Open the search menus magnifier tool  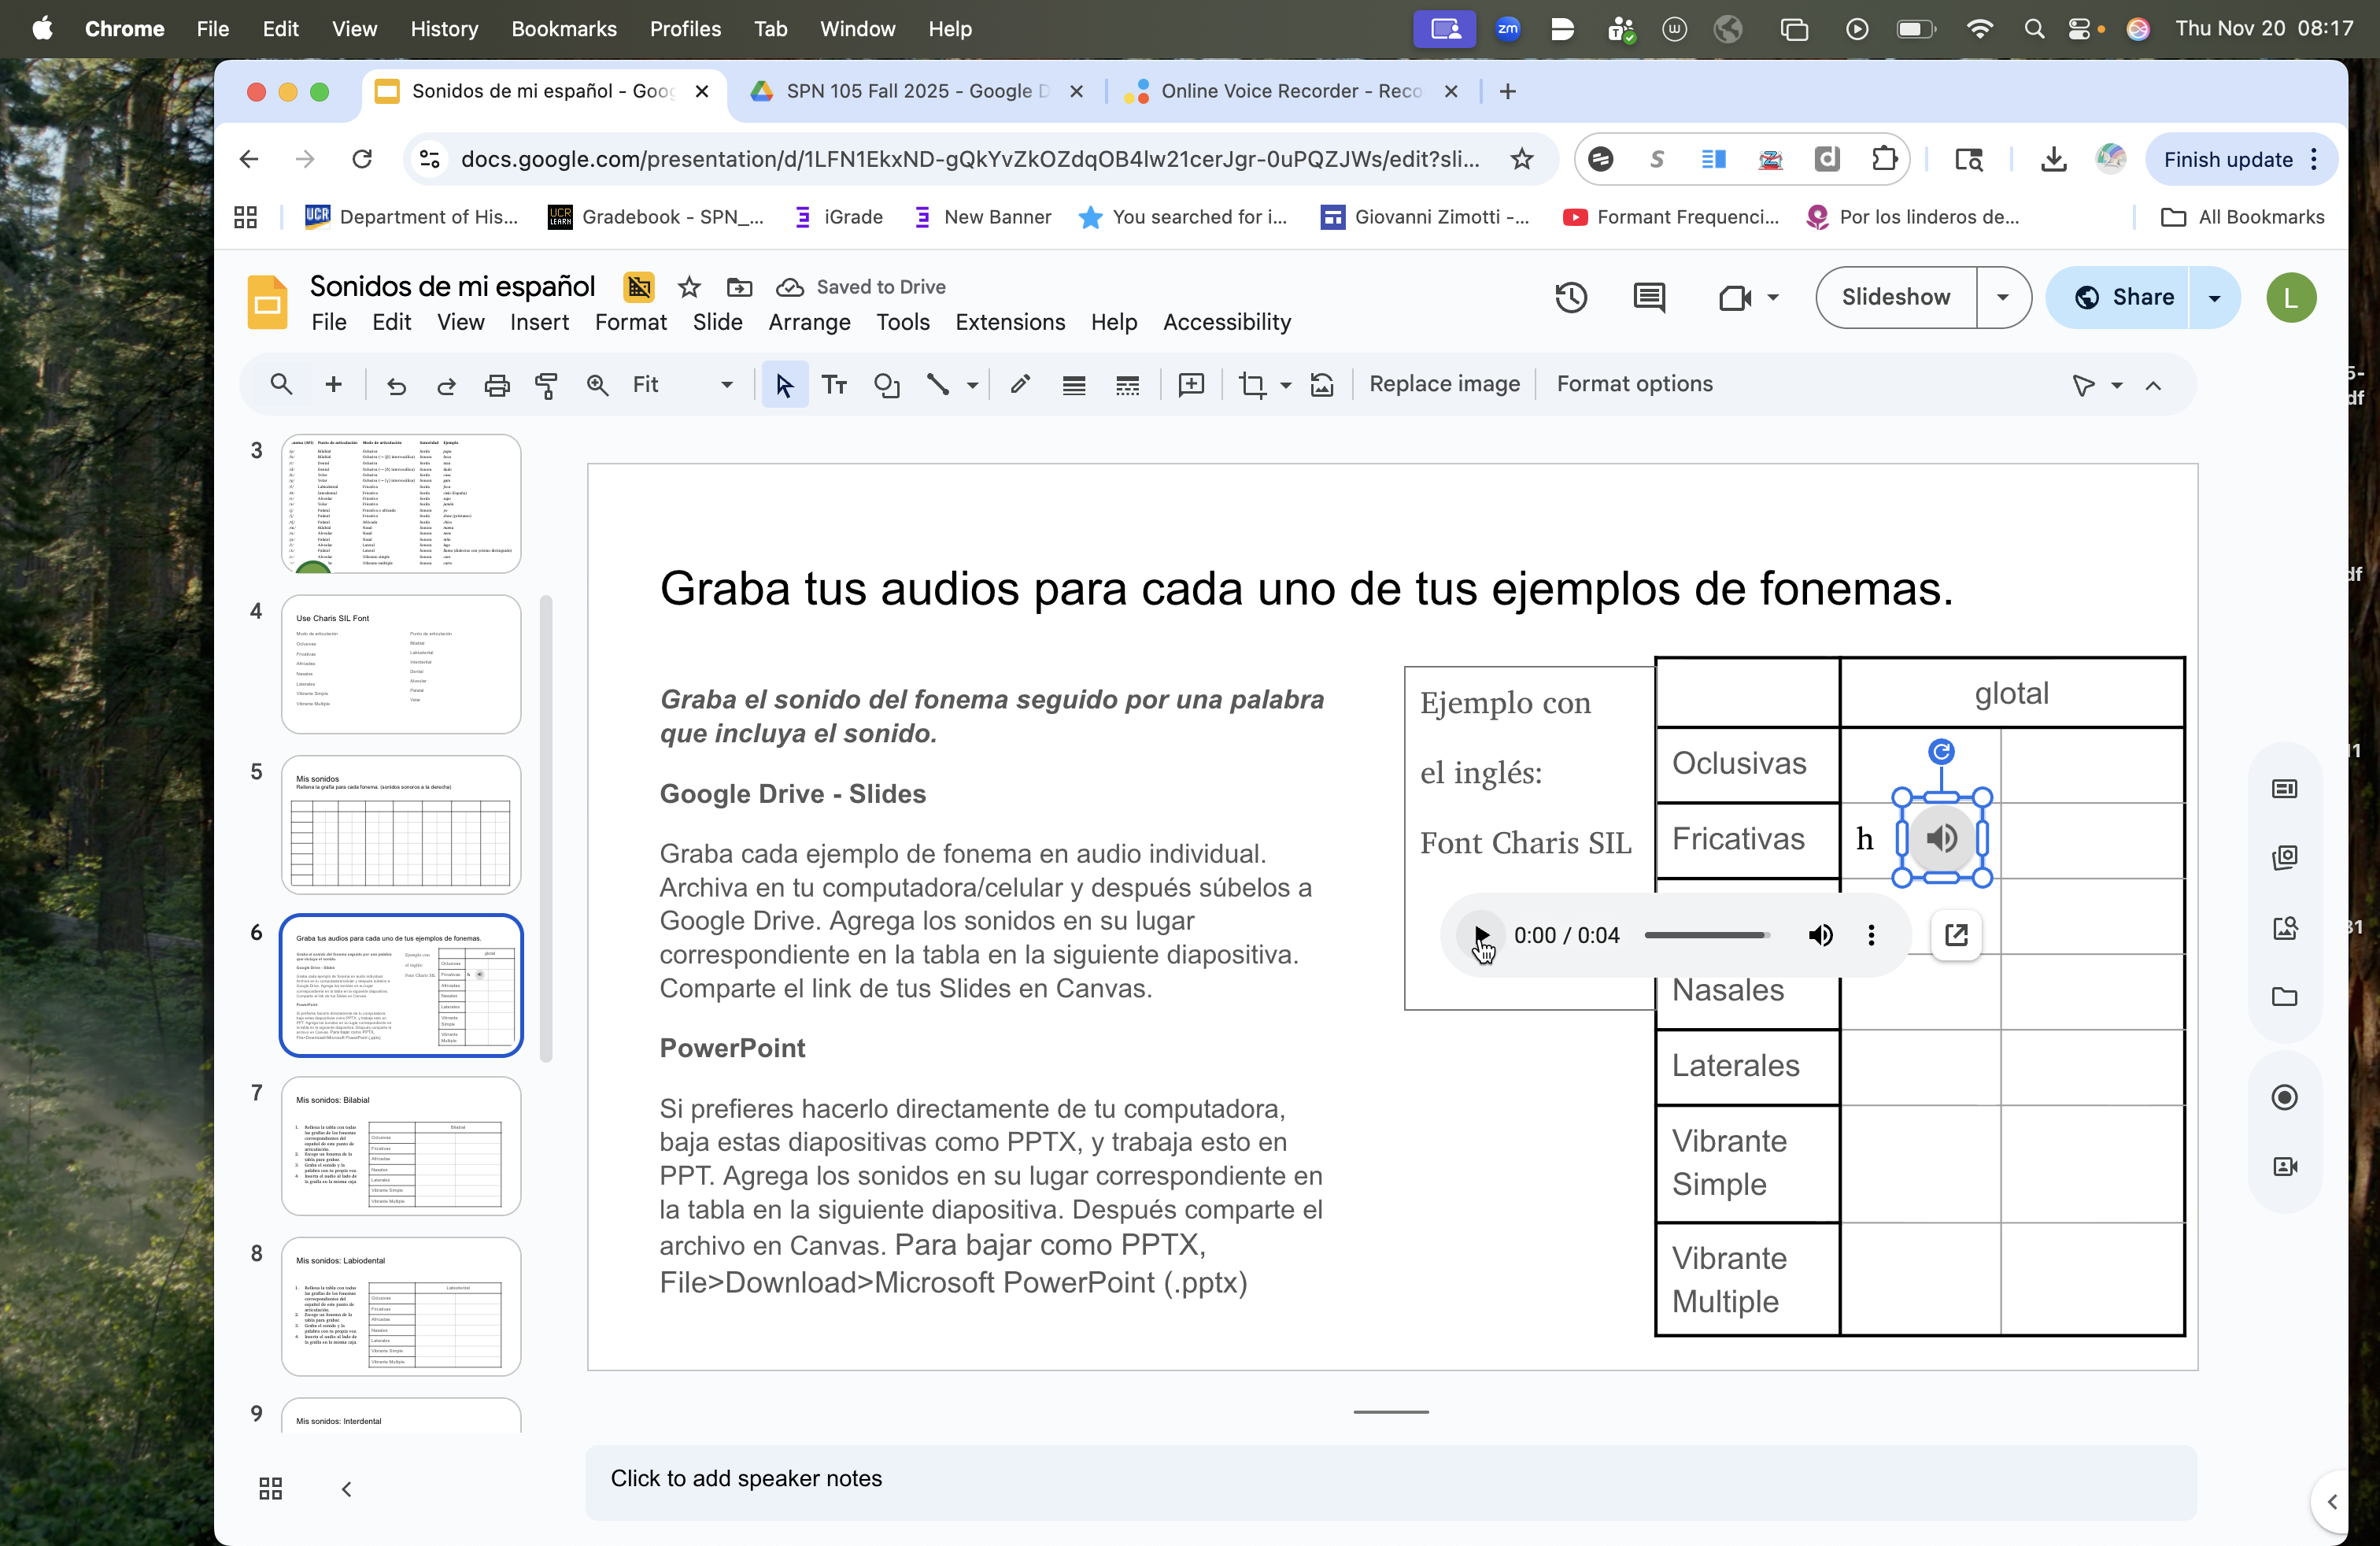281,385
